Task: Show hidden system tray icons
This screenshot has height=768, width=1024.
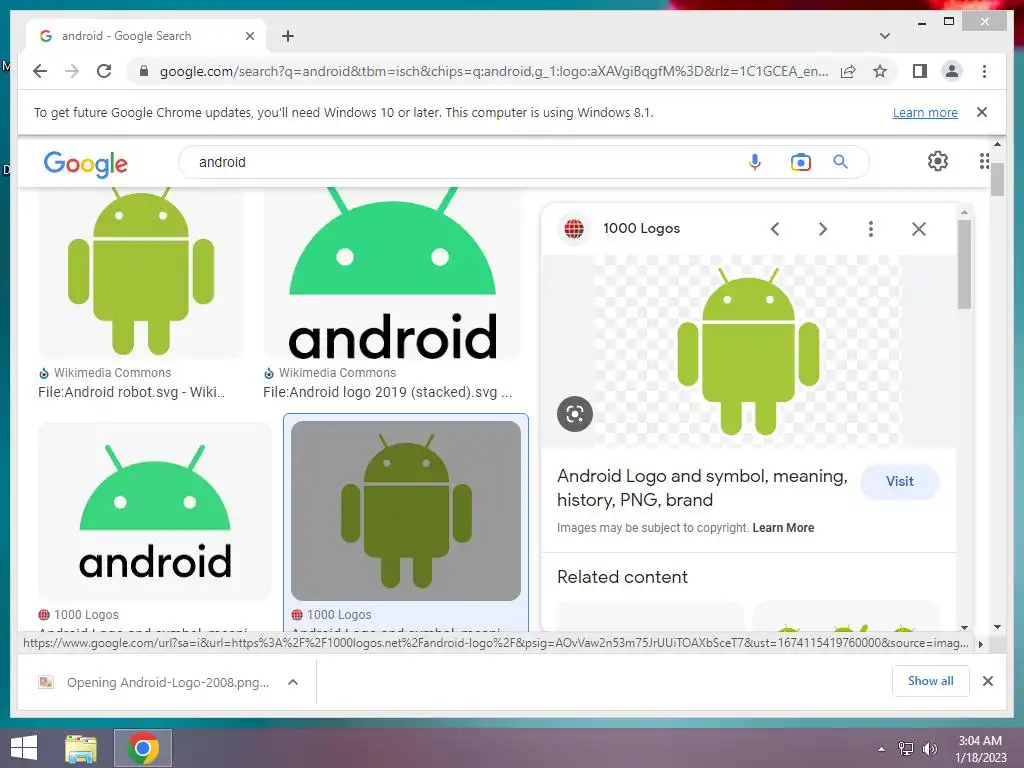Action: (x=882, y=749)
